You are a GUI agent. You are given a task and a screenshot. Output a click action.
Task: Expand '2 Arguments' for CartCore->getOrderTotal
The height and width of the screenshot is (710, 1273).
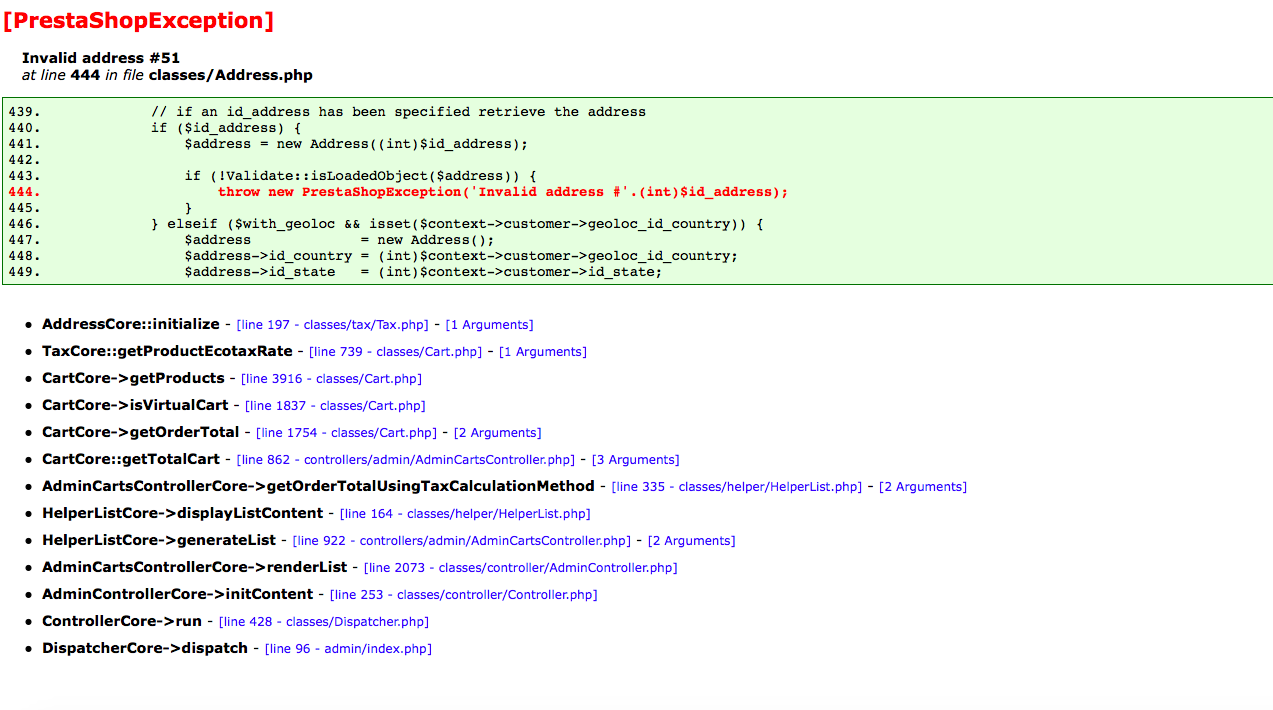coord(498,433)
